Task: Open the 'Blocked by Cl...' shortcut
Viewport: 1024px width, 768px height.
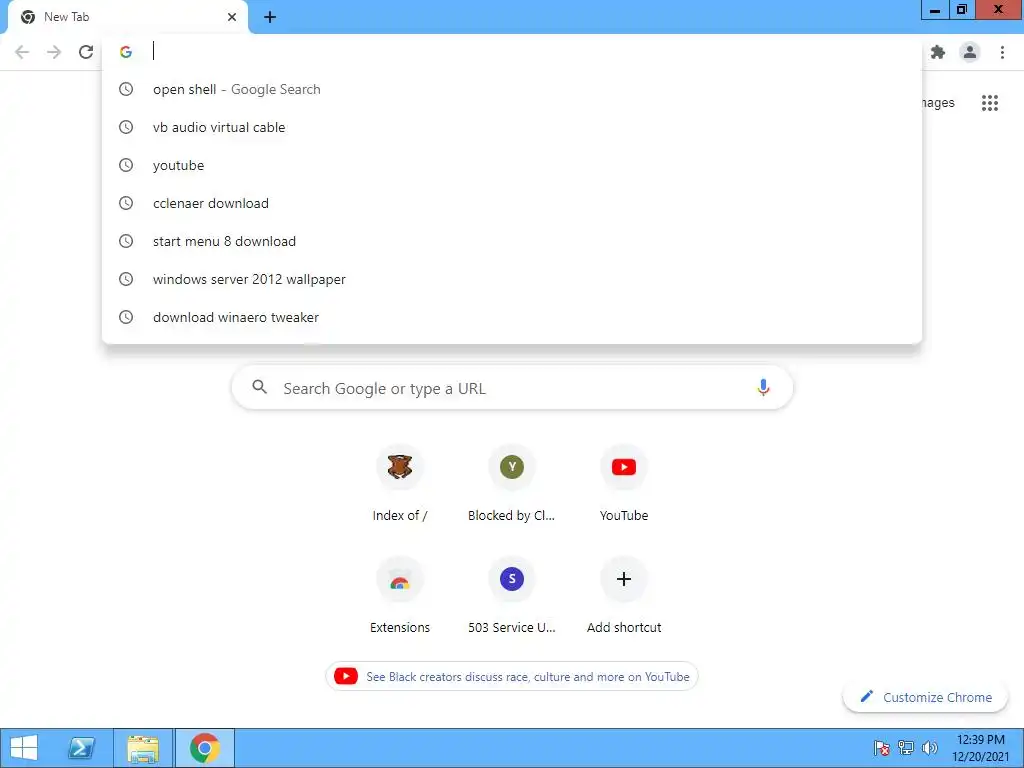Action: pos(511,484)
